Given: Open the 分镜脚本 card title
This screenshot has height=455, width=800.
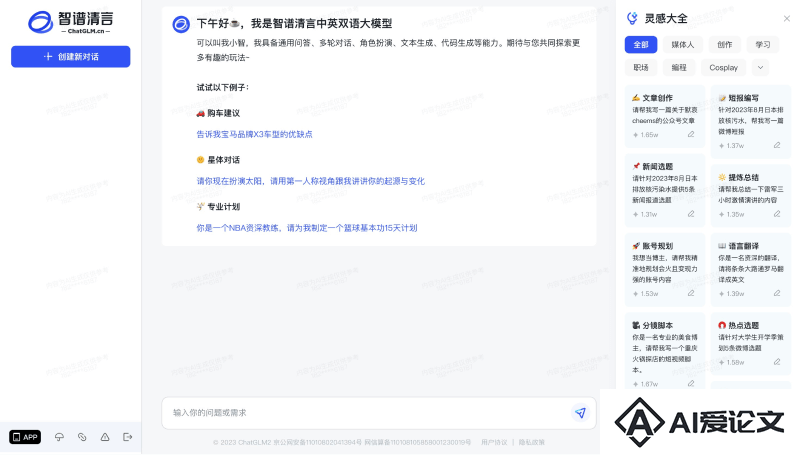Looking at the screenshot, I should click(657, 325).
